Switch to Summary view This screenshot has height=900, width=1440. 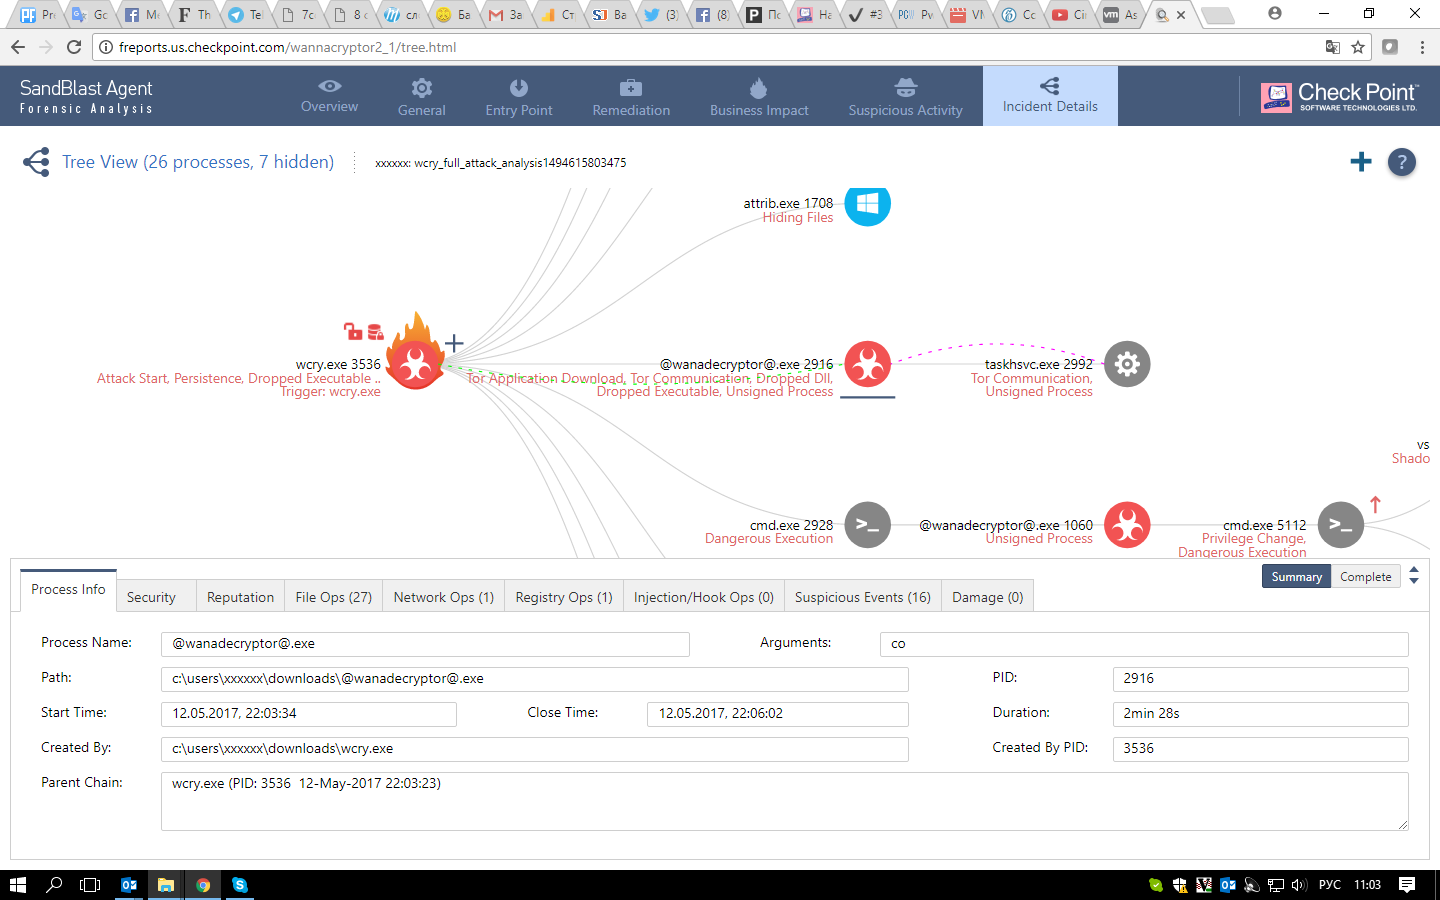tap(1297, 577)
